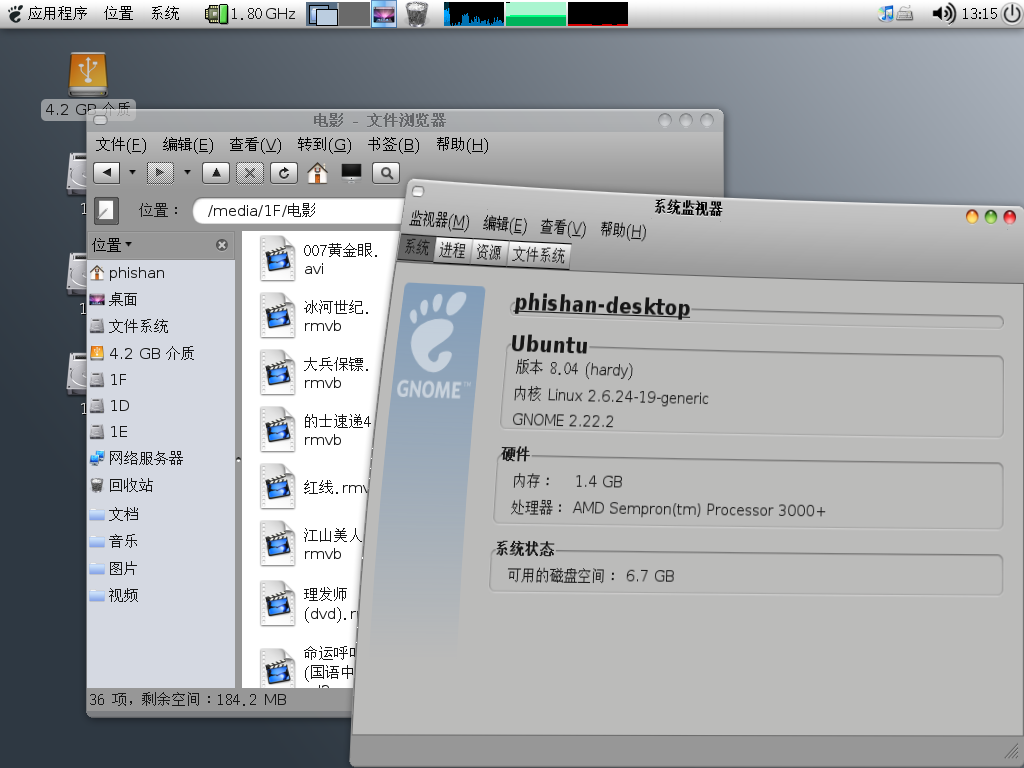The width and height of the screenshot is (1024, 768).
Task: Select the 文档 bookmark in the sidebar
Action: coord(114,514)
